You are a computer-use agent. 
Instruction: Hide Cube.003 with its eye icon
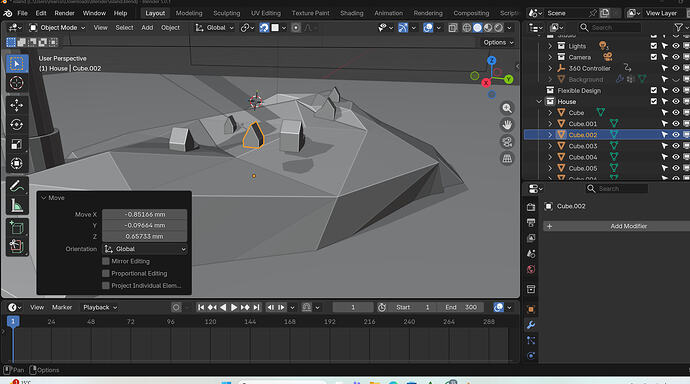coord(675,146)
